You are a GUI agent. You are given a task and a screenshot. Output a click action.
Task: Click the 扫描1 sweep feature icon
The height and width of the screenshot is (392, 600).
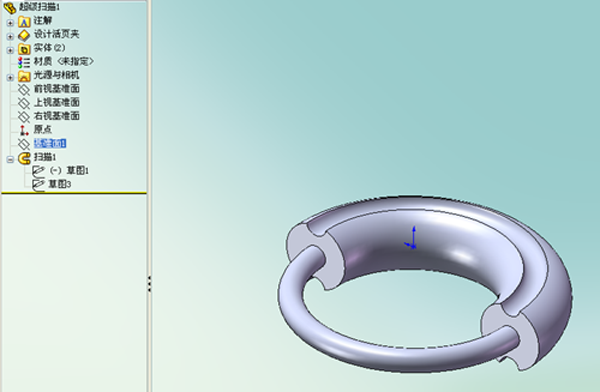coord(24,158)
